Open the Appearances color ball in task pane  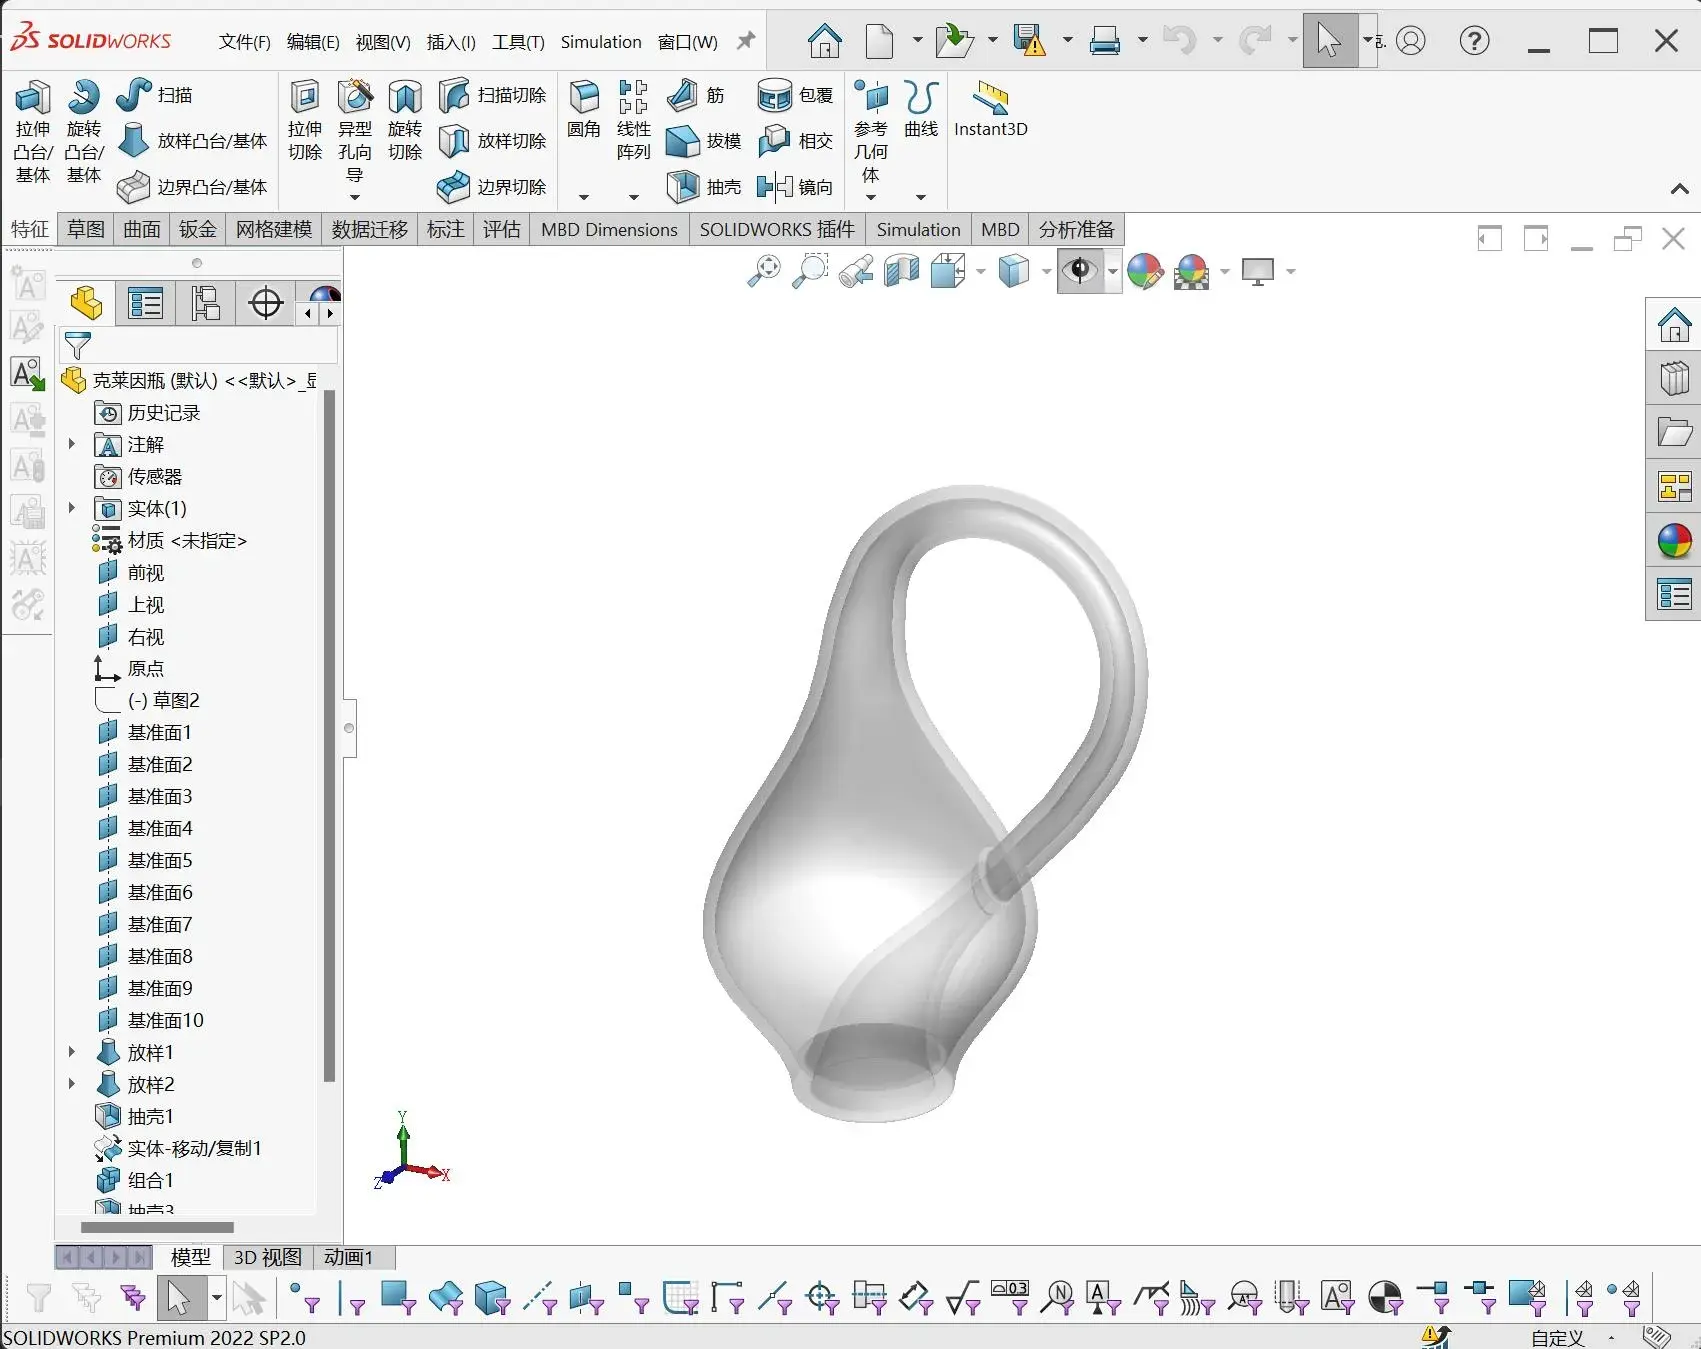(1675, 541)
